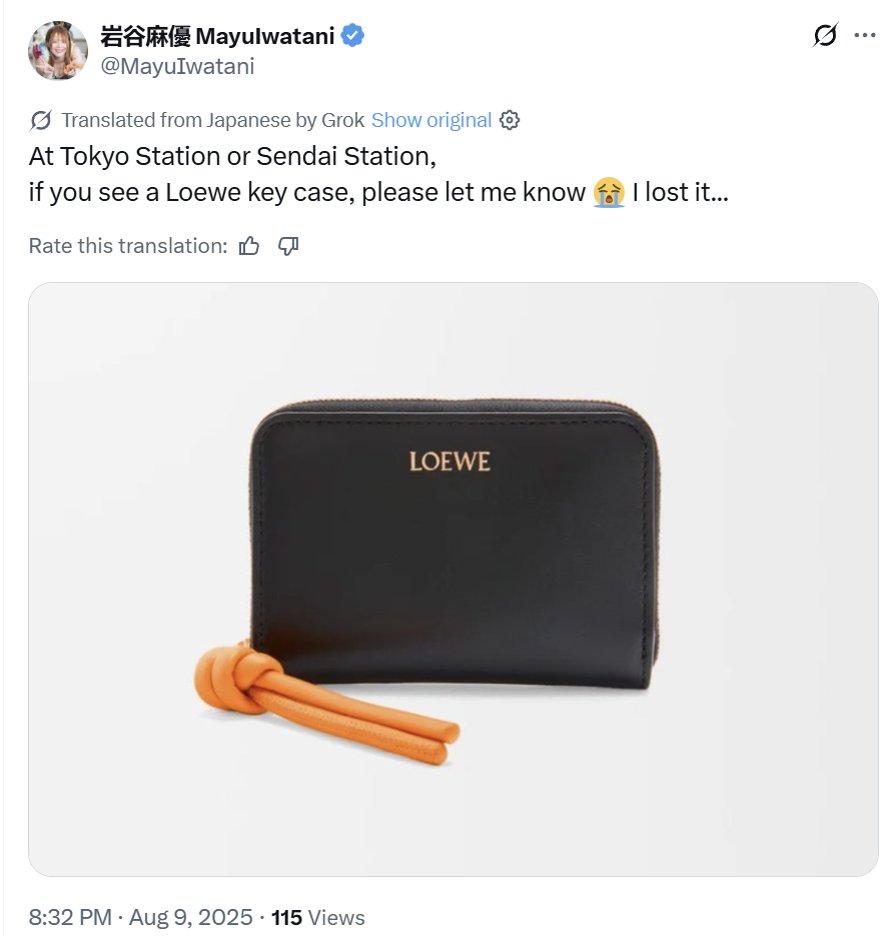This screenshot has width=896, height=936.
Task: Click the Grok icon at top right
Action: (x=825, y=35)
